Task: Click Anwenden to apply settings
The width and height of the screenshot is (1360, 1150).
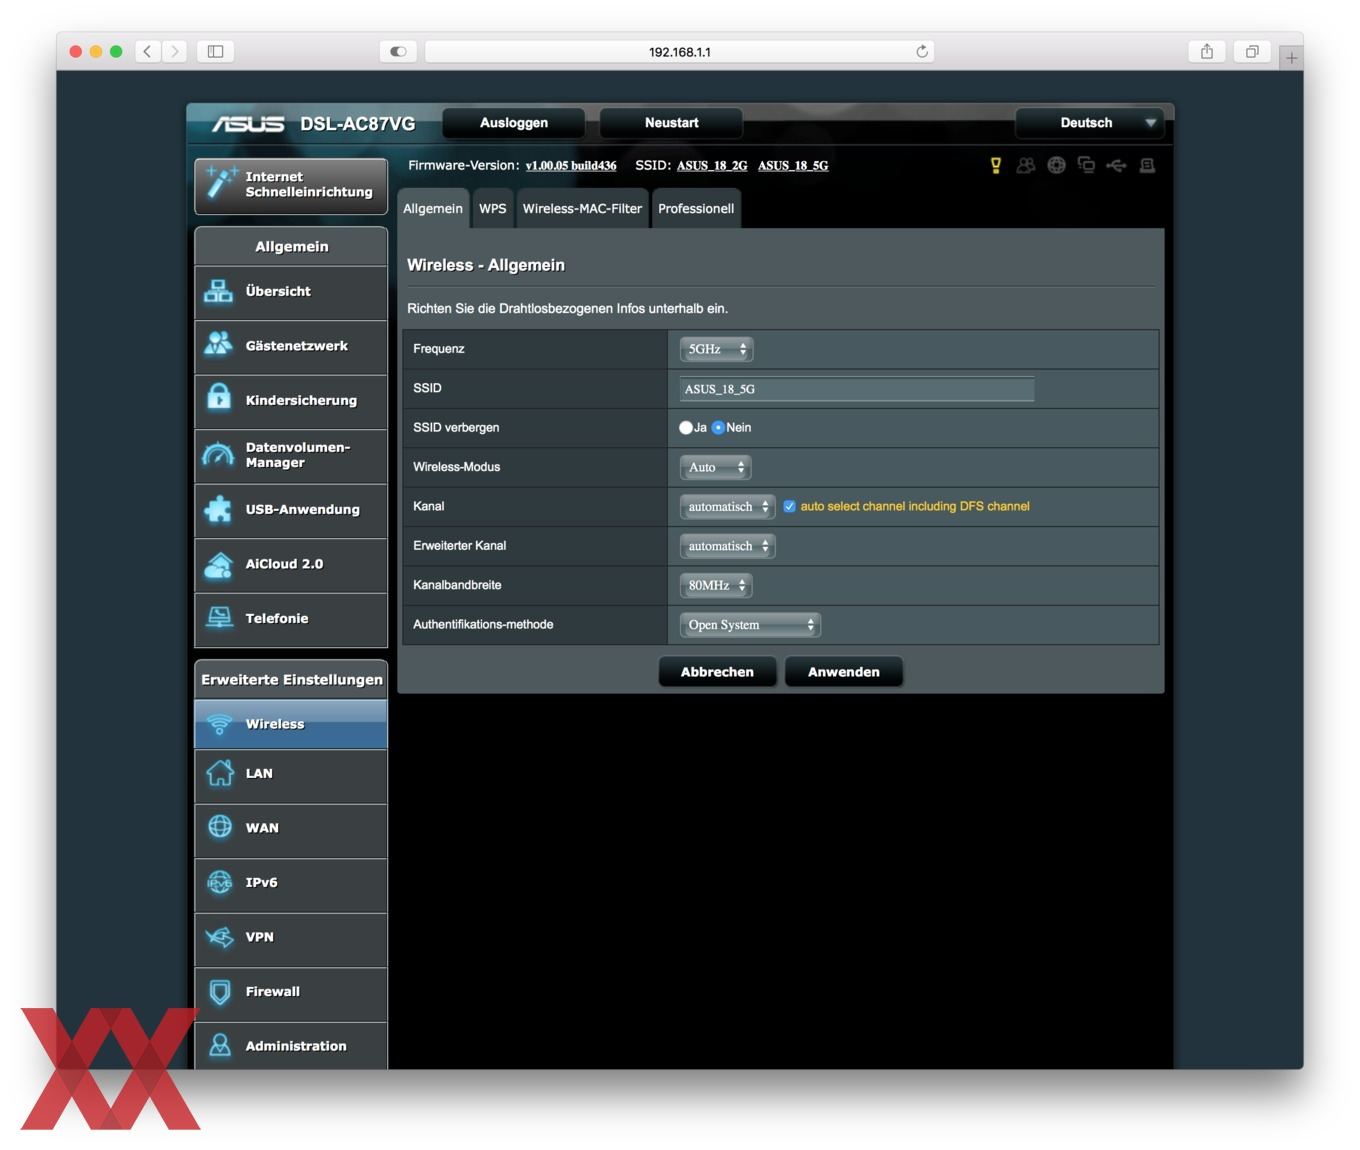Action: 844,672
